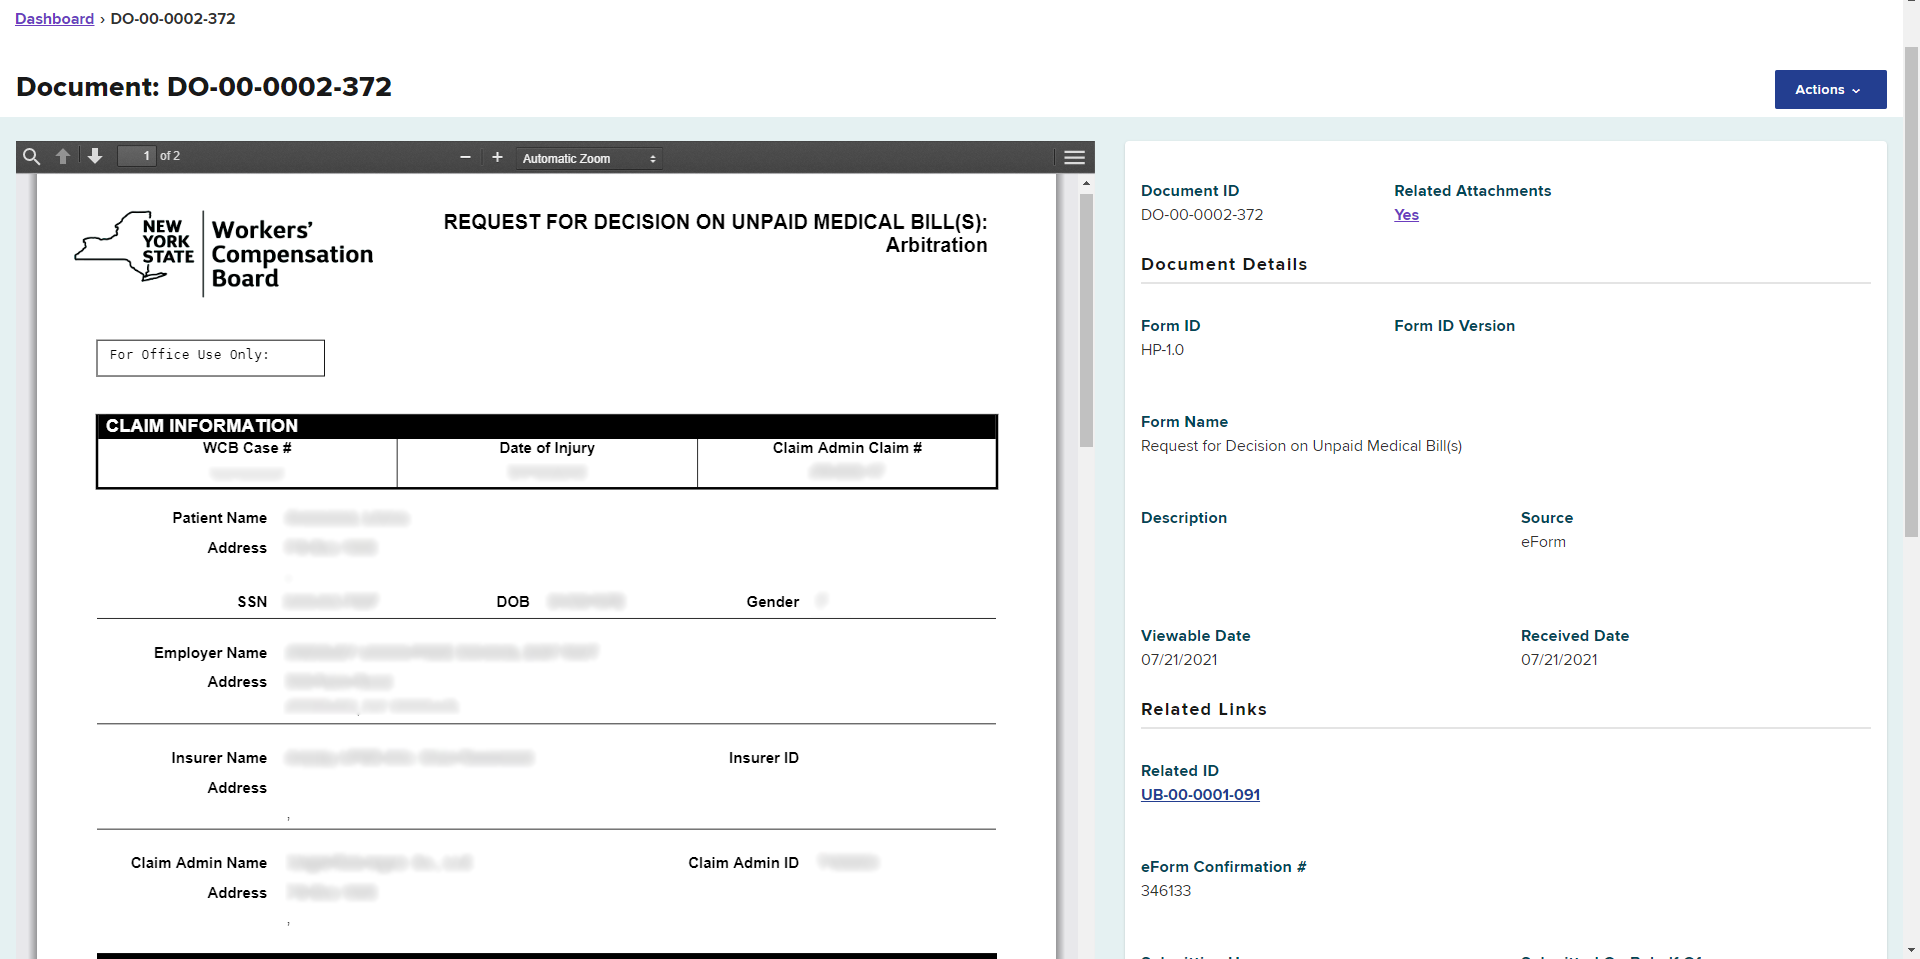Click the 'For Office Use Only' box
The height and width of the screenshot is (959, 1920).
(x=210, y=358)
